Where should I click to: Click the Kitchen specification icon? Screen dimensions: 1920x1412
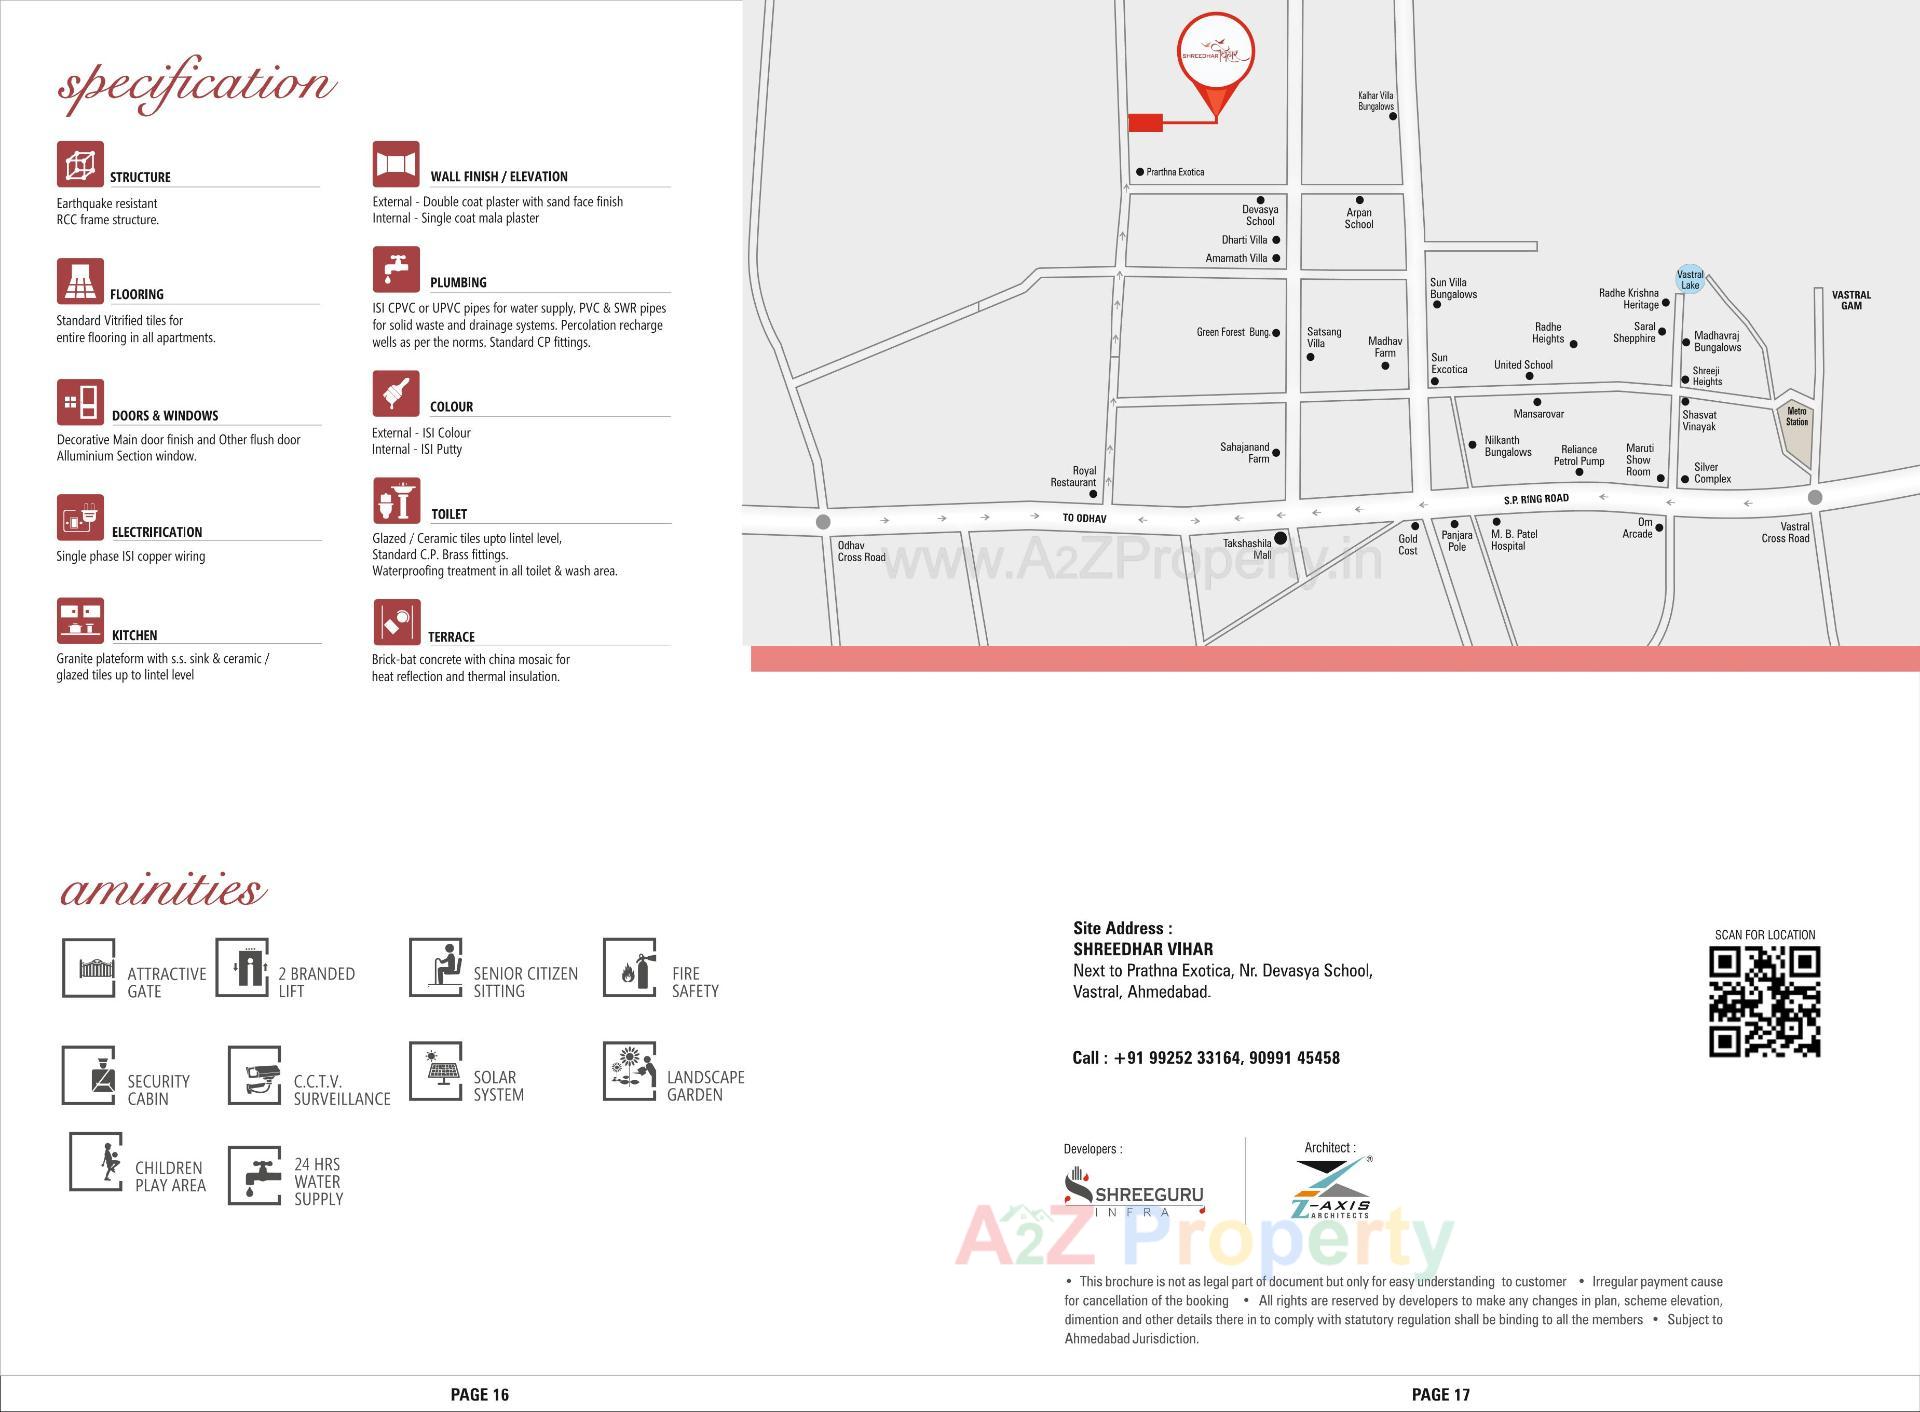[x=80, y=618]
